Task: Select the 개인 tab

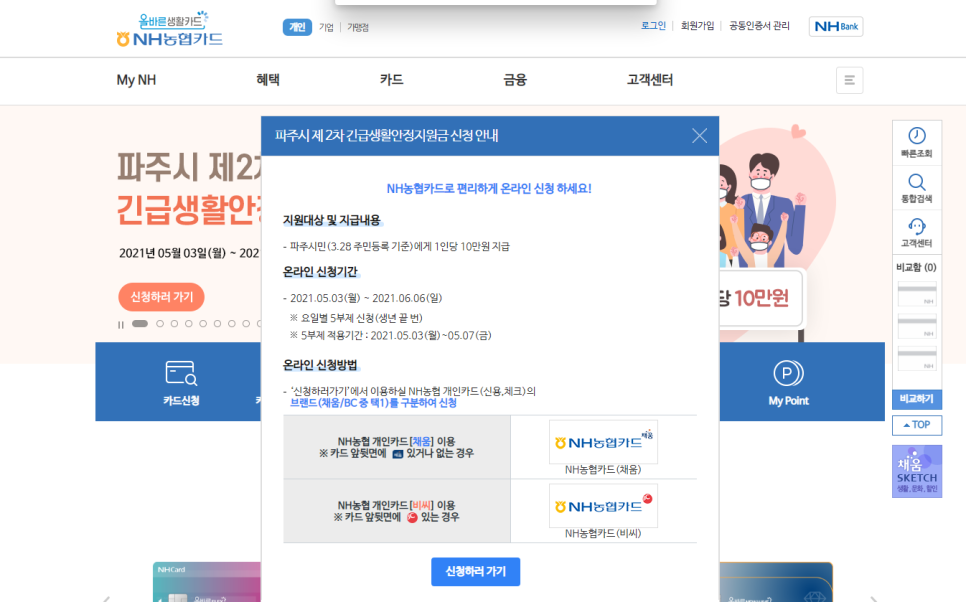Action: [297, 27]
